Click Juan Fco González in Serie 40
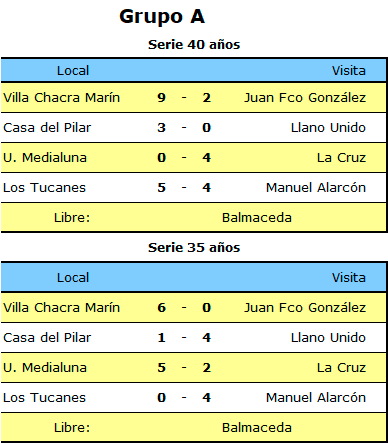The image size is (388, 443). 305,98
